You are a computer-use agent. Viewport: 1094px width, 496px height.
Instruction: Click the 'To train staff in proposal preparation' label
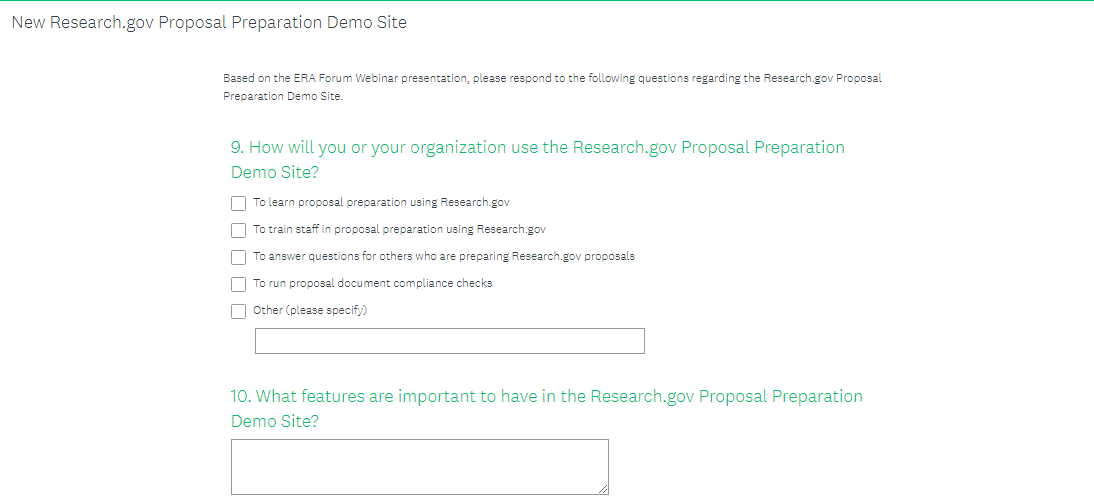[399, 229]
